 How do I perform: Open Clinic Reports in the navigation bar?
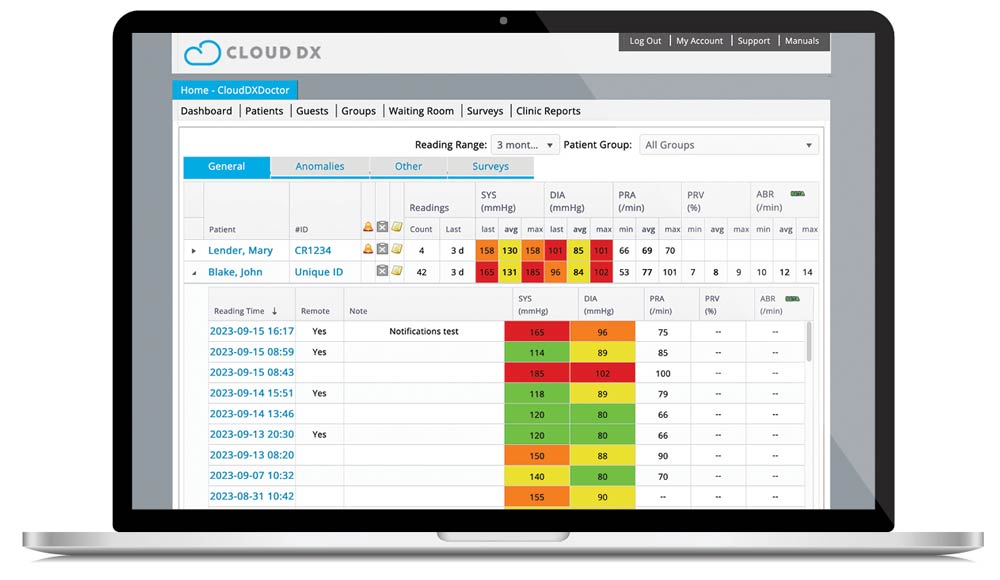548,111
